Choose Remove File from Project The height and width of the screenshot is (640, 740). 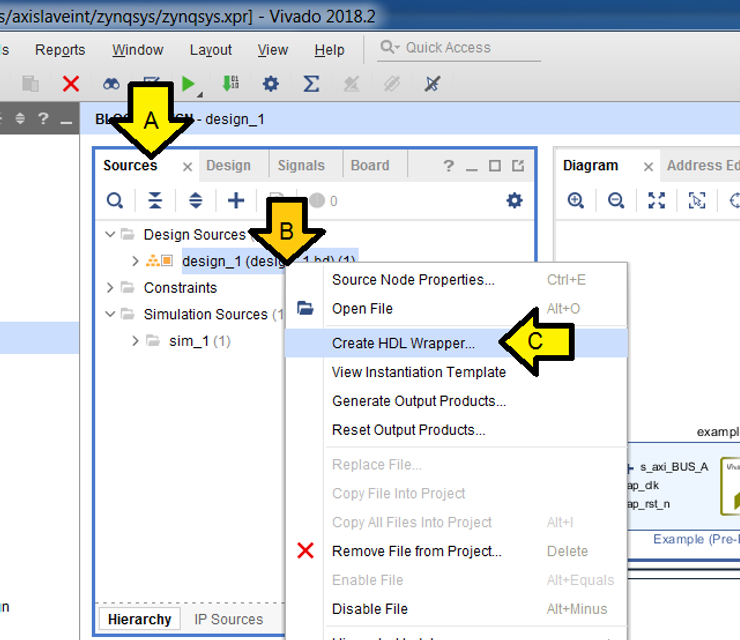(456, 551)
